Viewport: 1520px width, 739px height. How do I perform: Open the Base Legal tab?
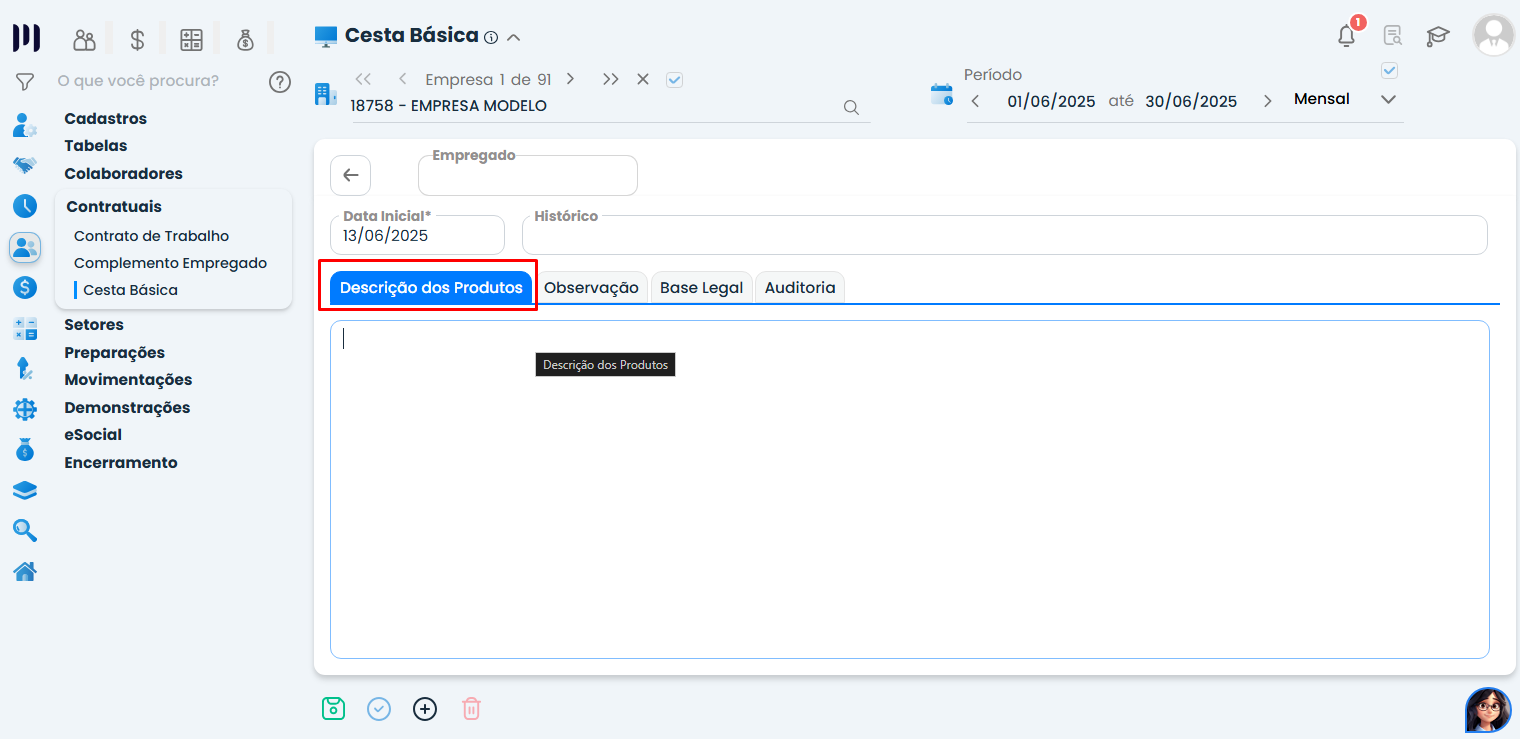point(701,288)
